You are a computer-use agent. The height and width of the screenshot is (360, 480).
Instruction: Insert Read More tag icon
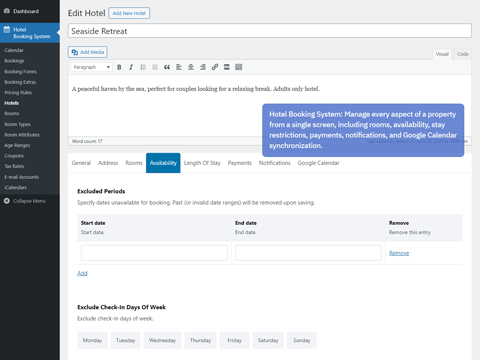point(227,67)
